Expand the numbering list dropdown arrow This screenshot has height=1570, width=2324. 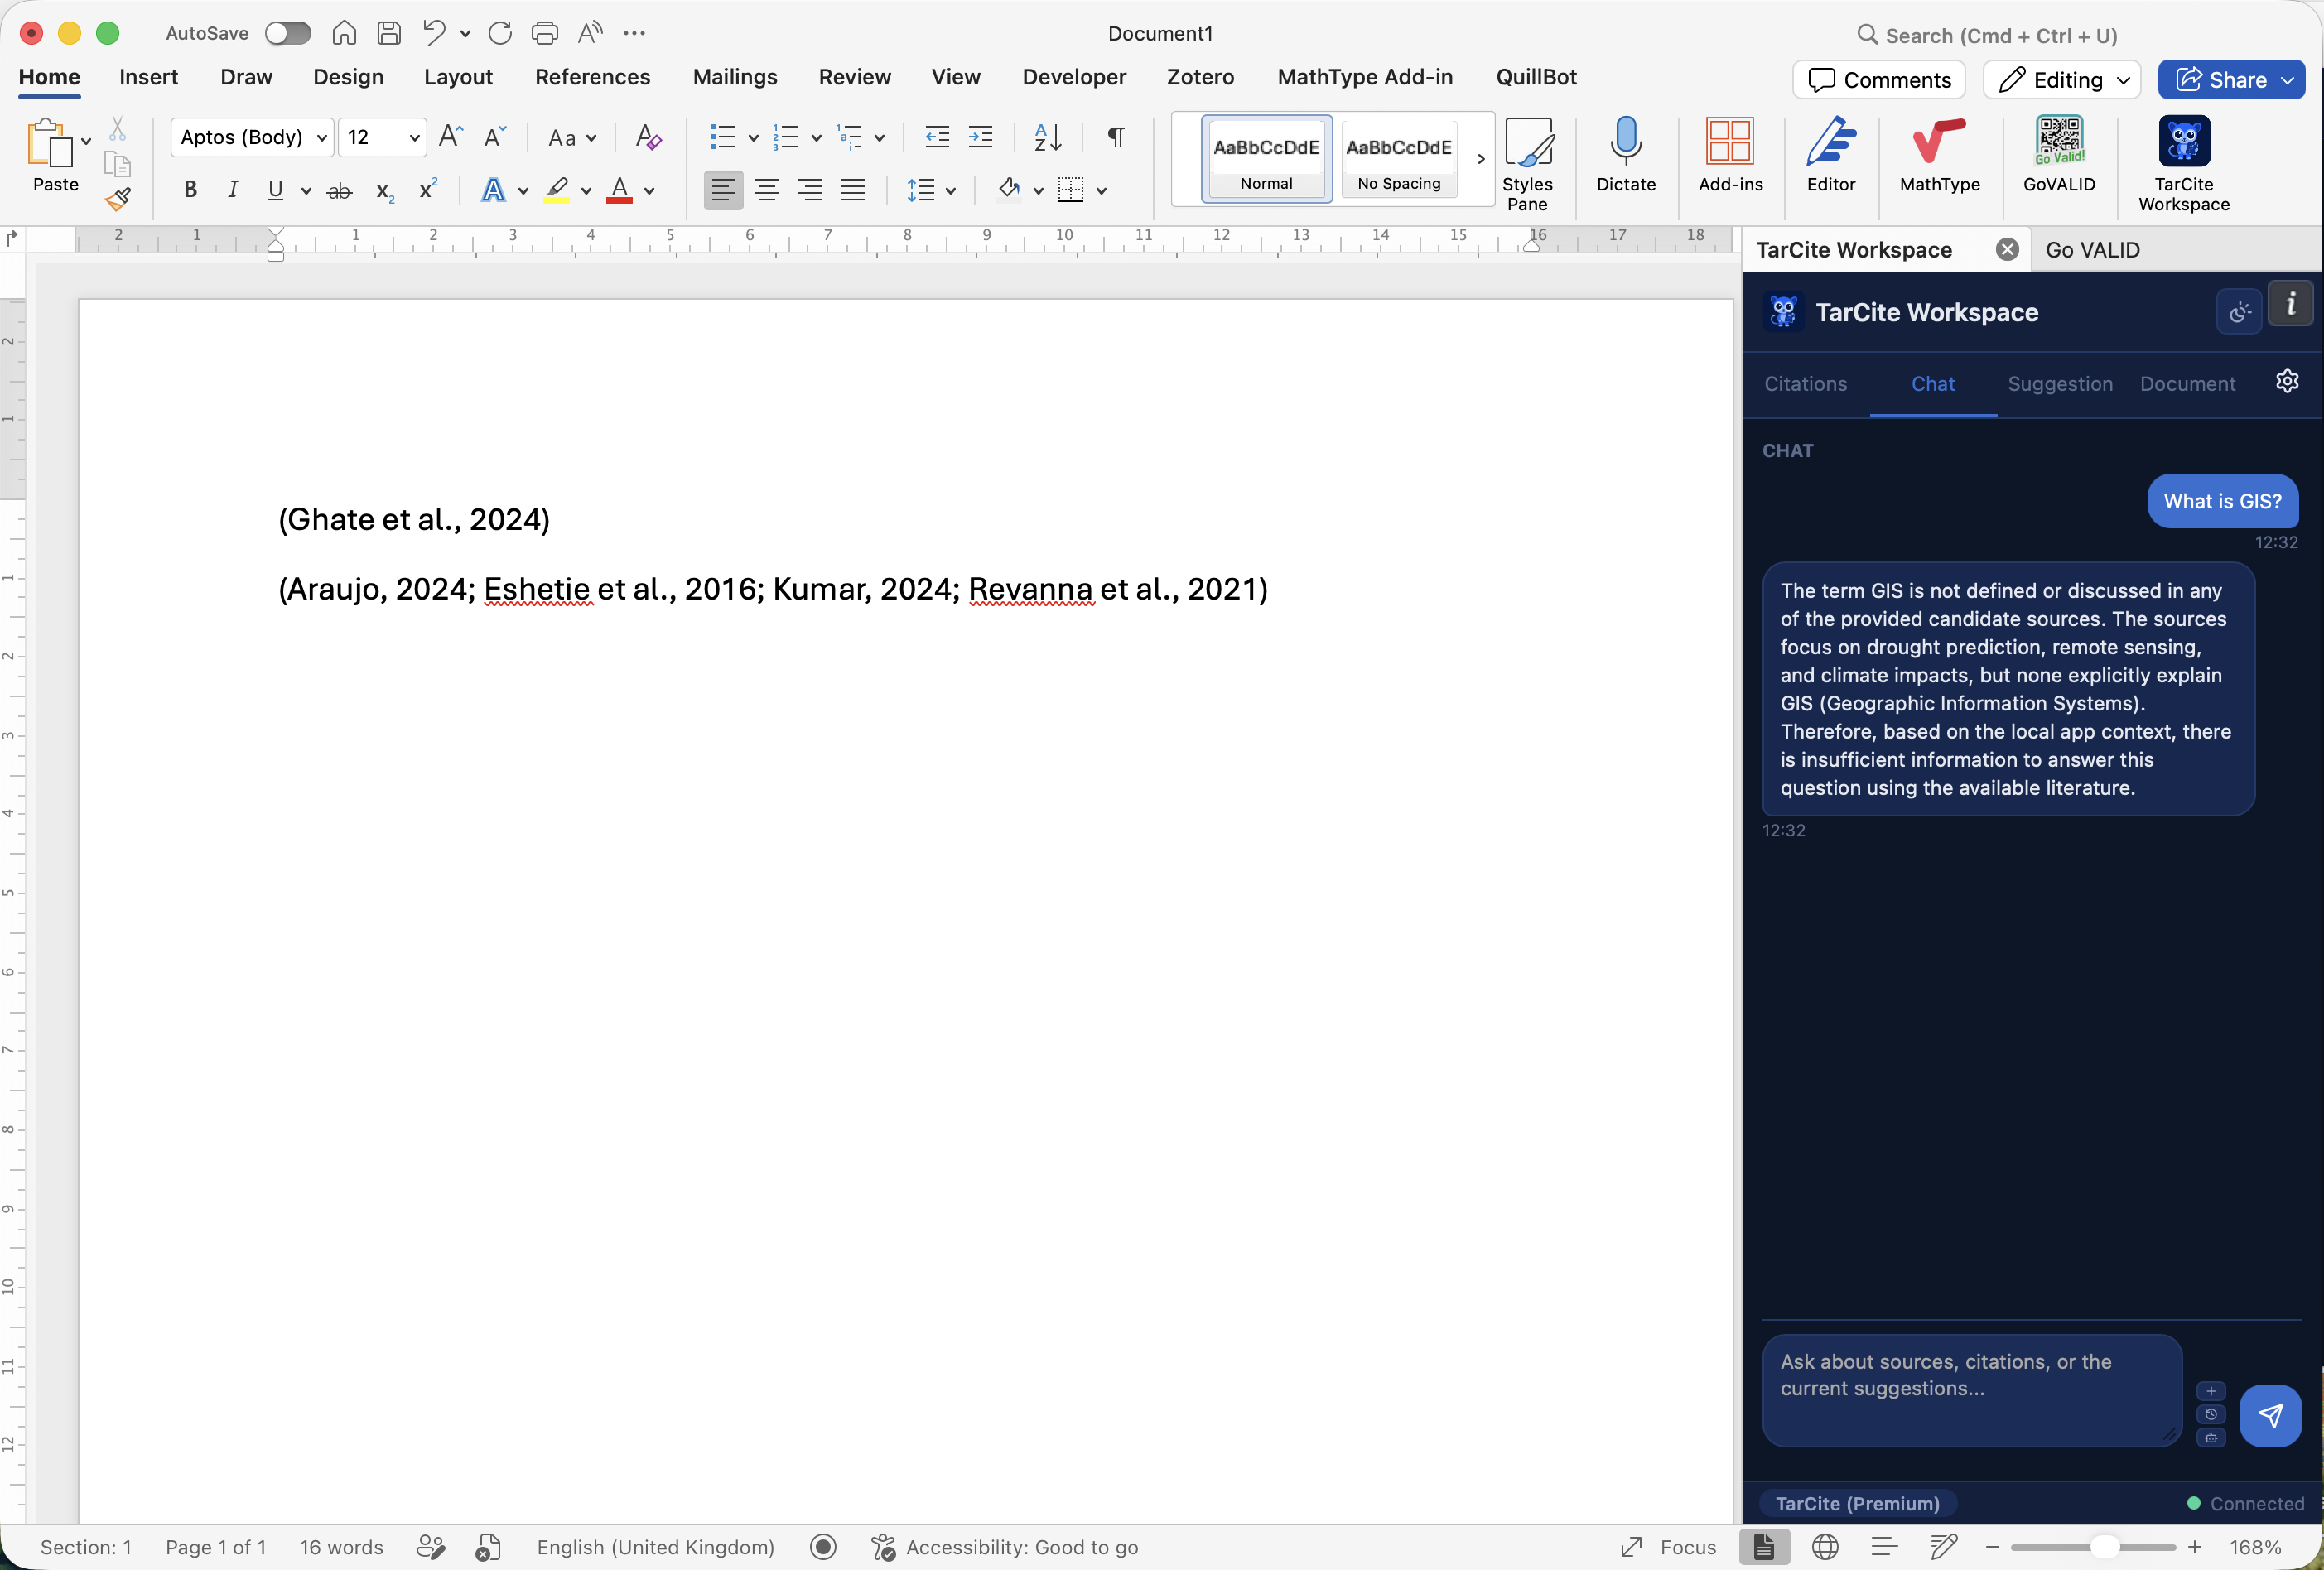pos(816,138)
